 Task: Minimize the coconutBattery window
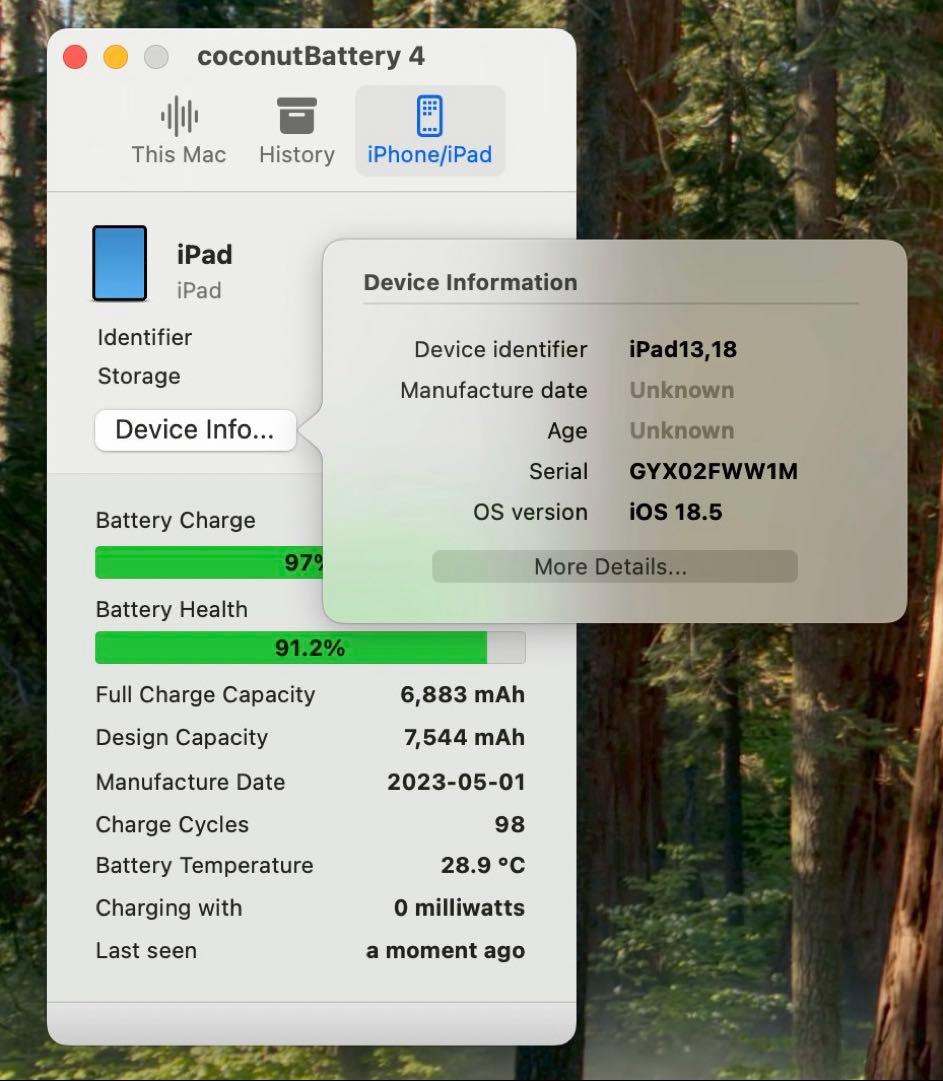[116, 57]
